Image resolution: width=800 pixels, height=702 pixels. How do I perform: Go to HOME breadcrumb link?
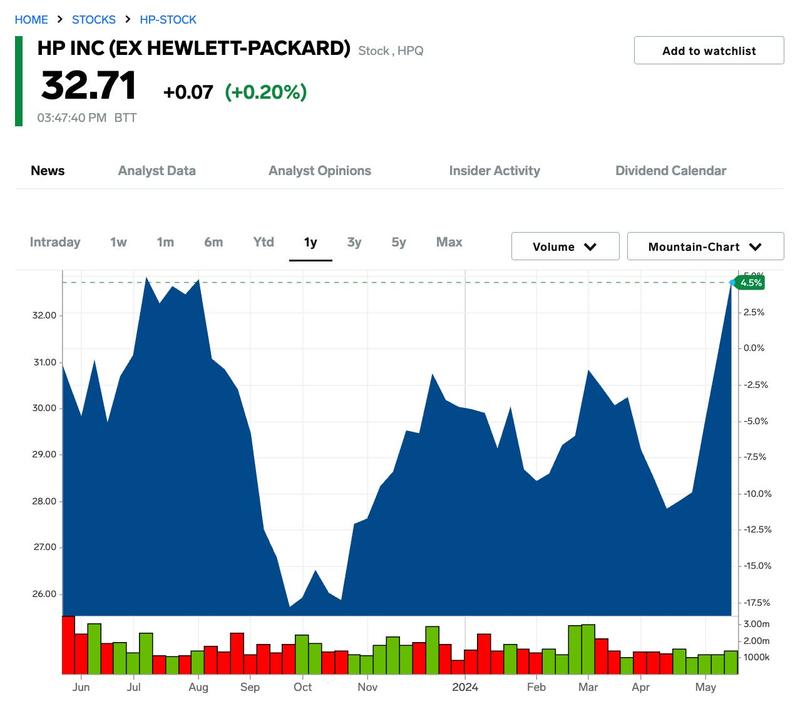[31, 20]
